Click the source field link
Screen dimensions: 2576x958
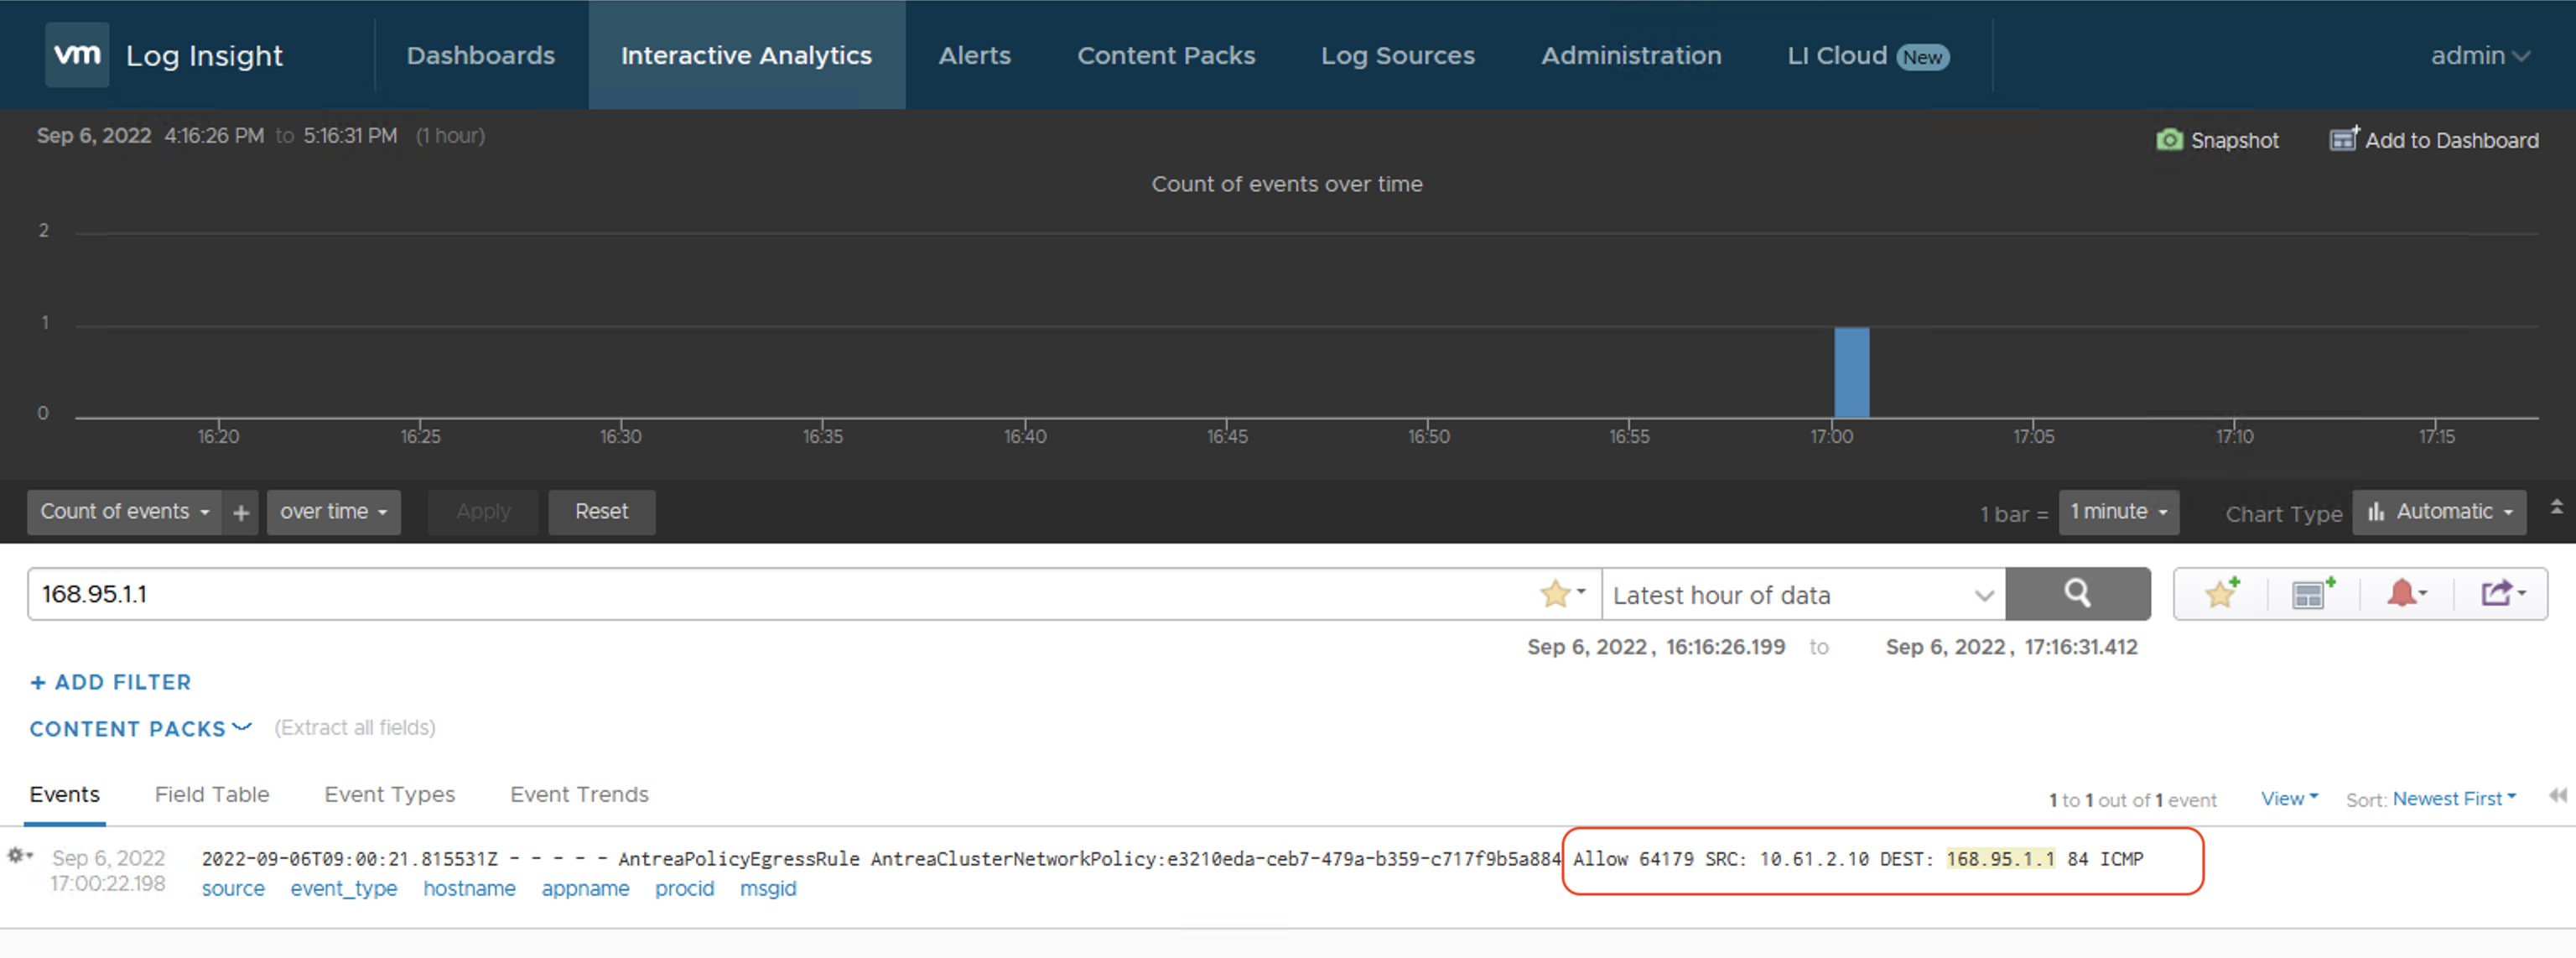(233, 889)
